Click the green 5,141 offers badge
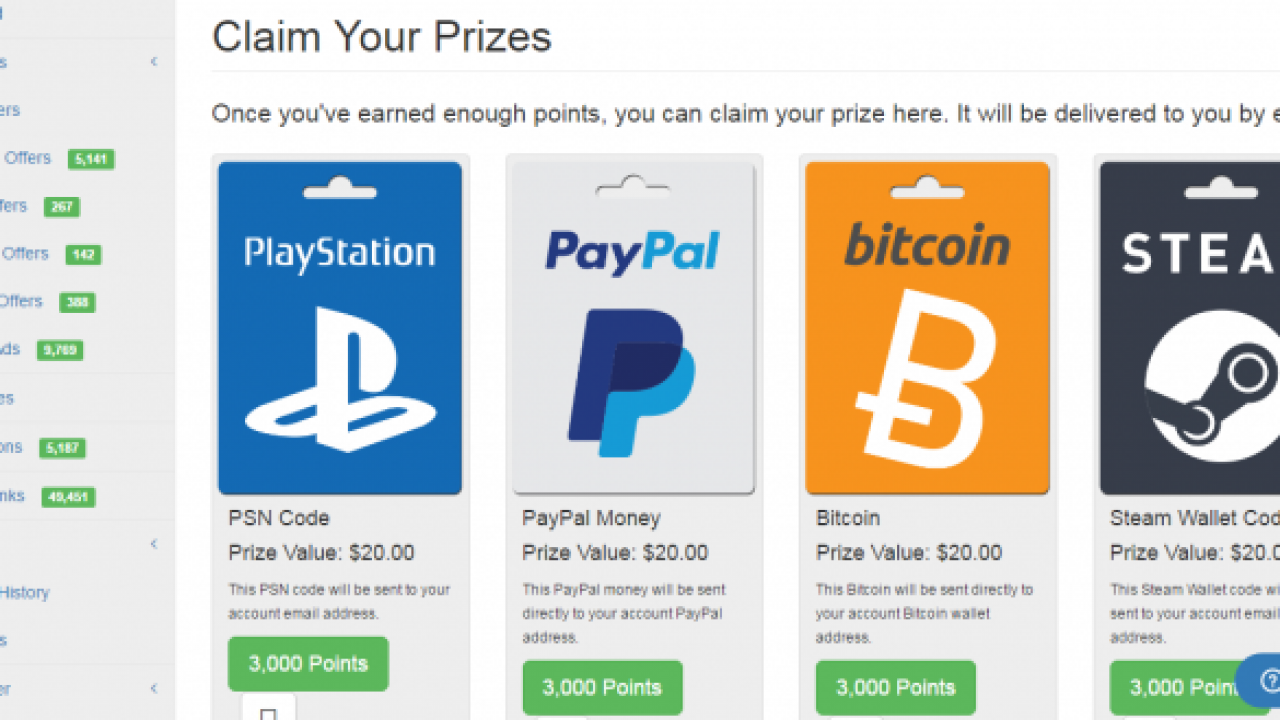This screenshot has width=1280, height=720. pos(91,159)
